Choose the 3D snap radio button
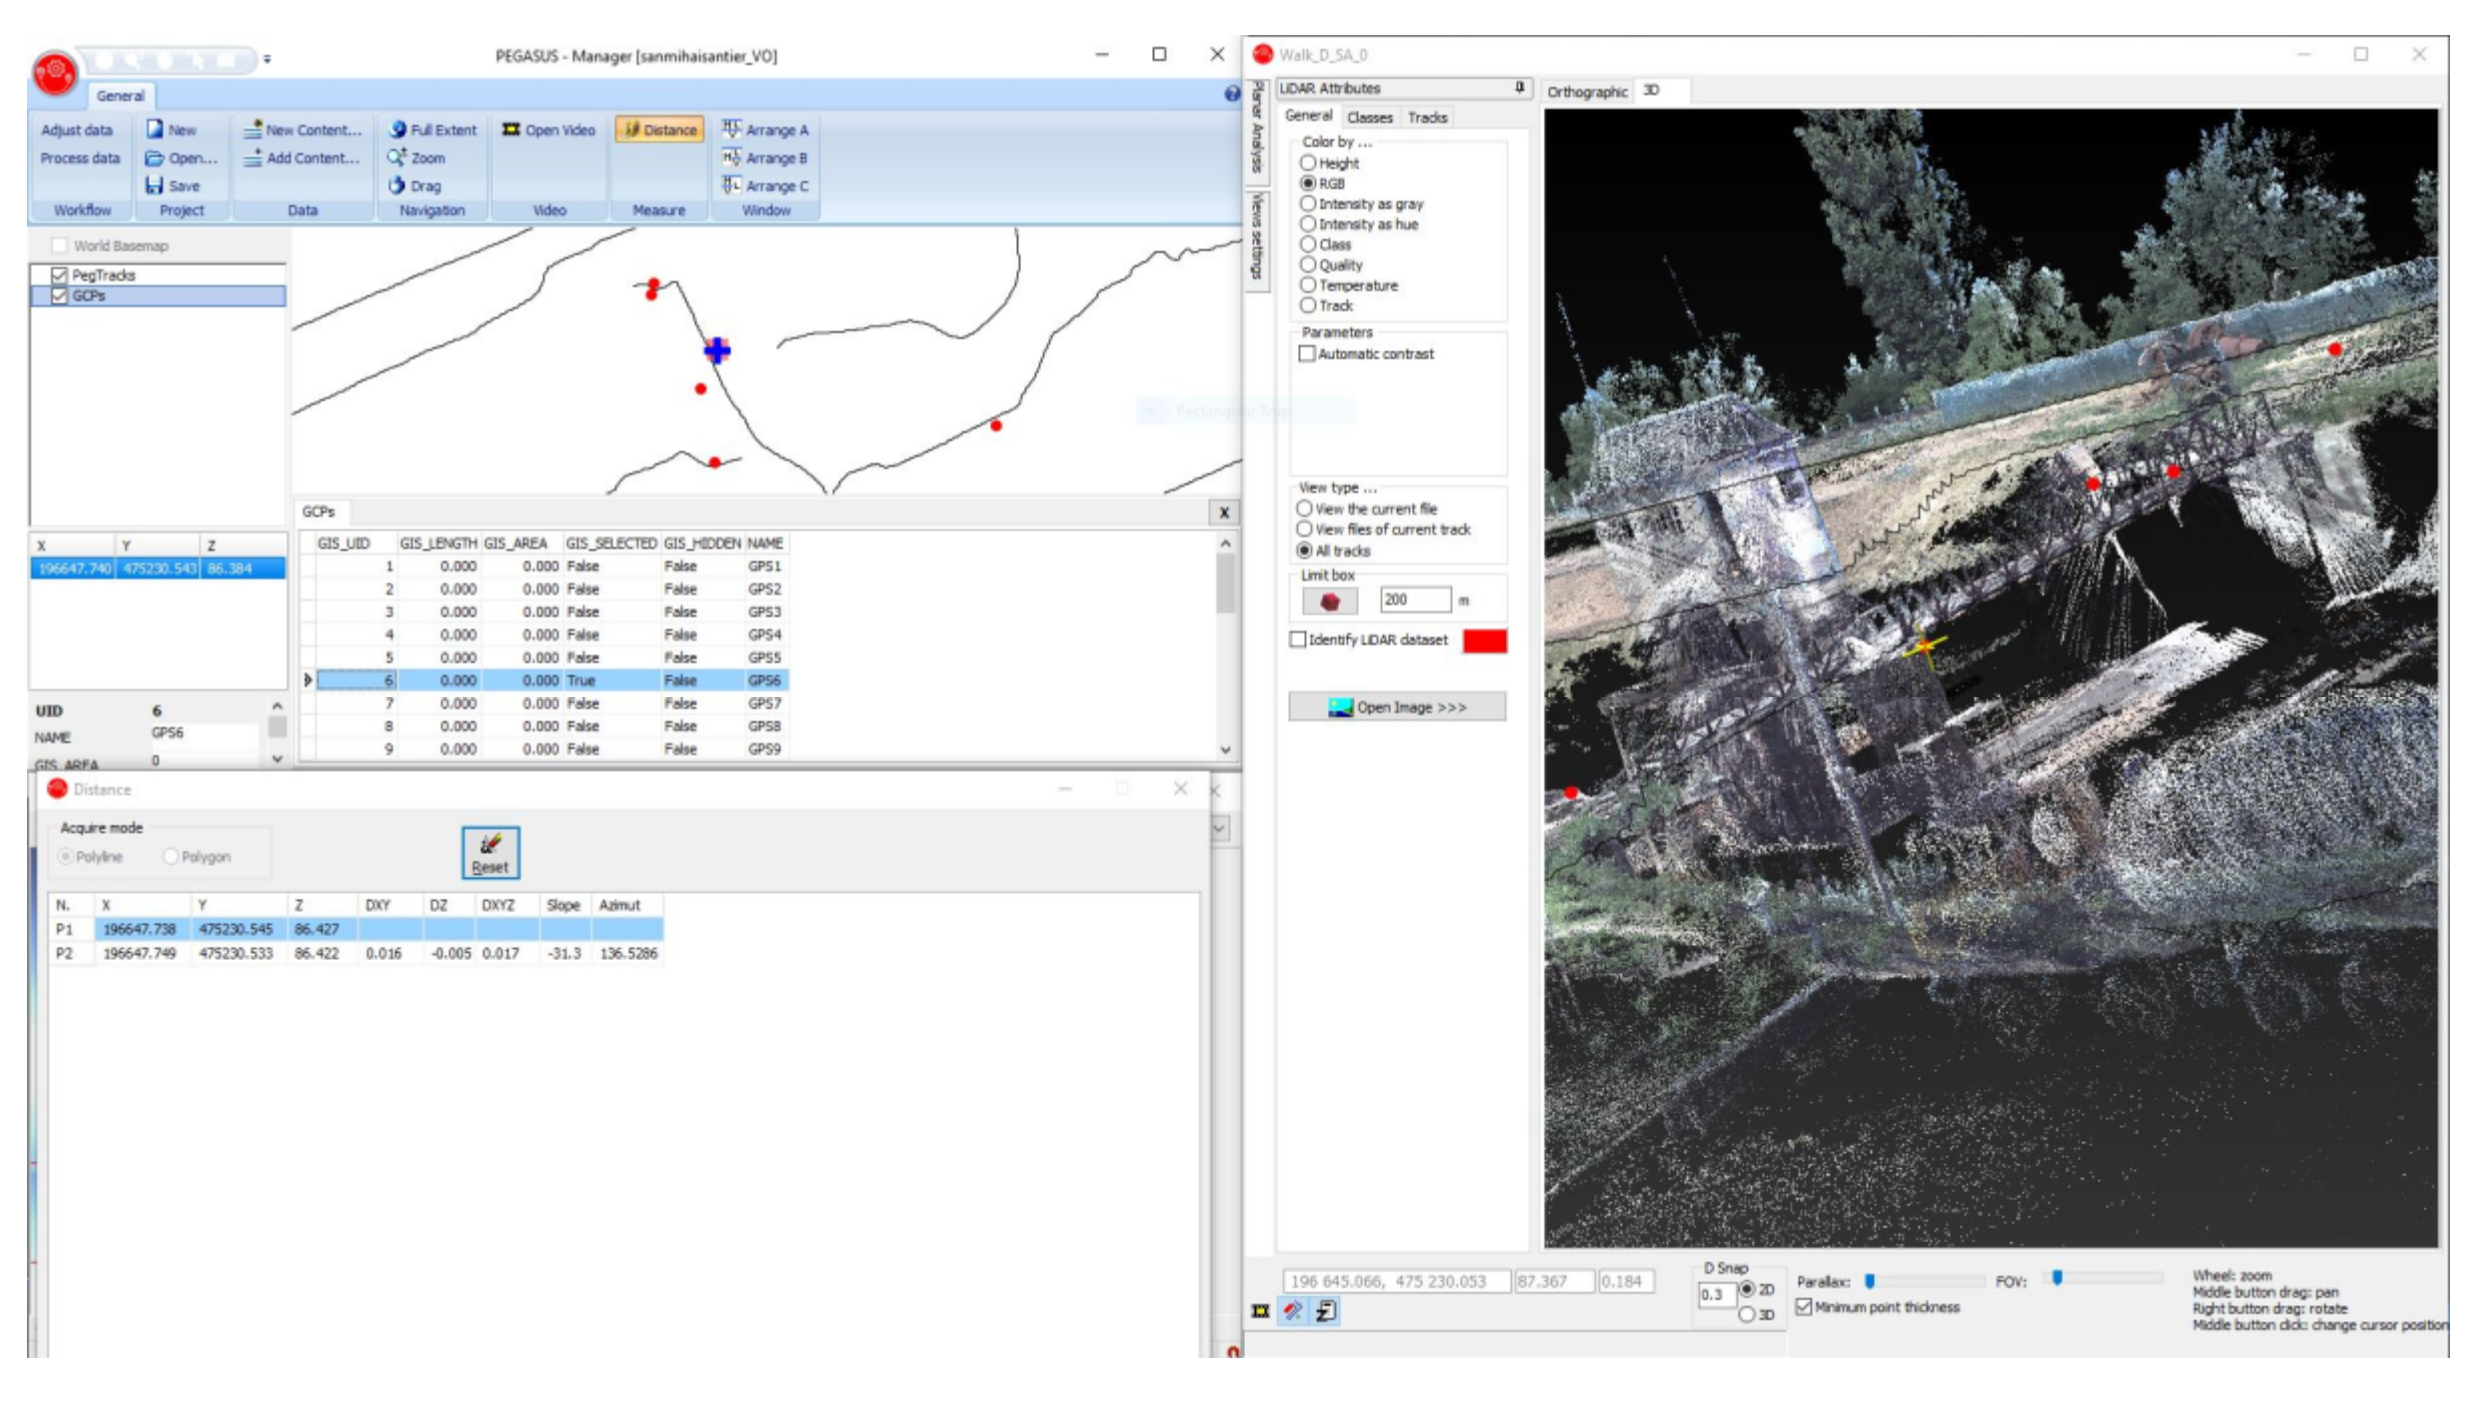 click(1746, 1314)
